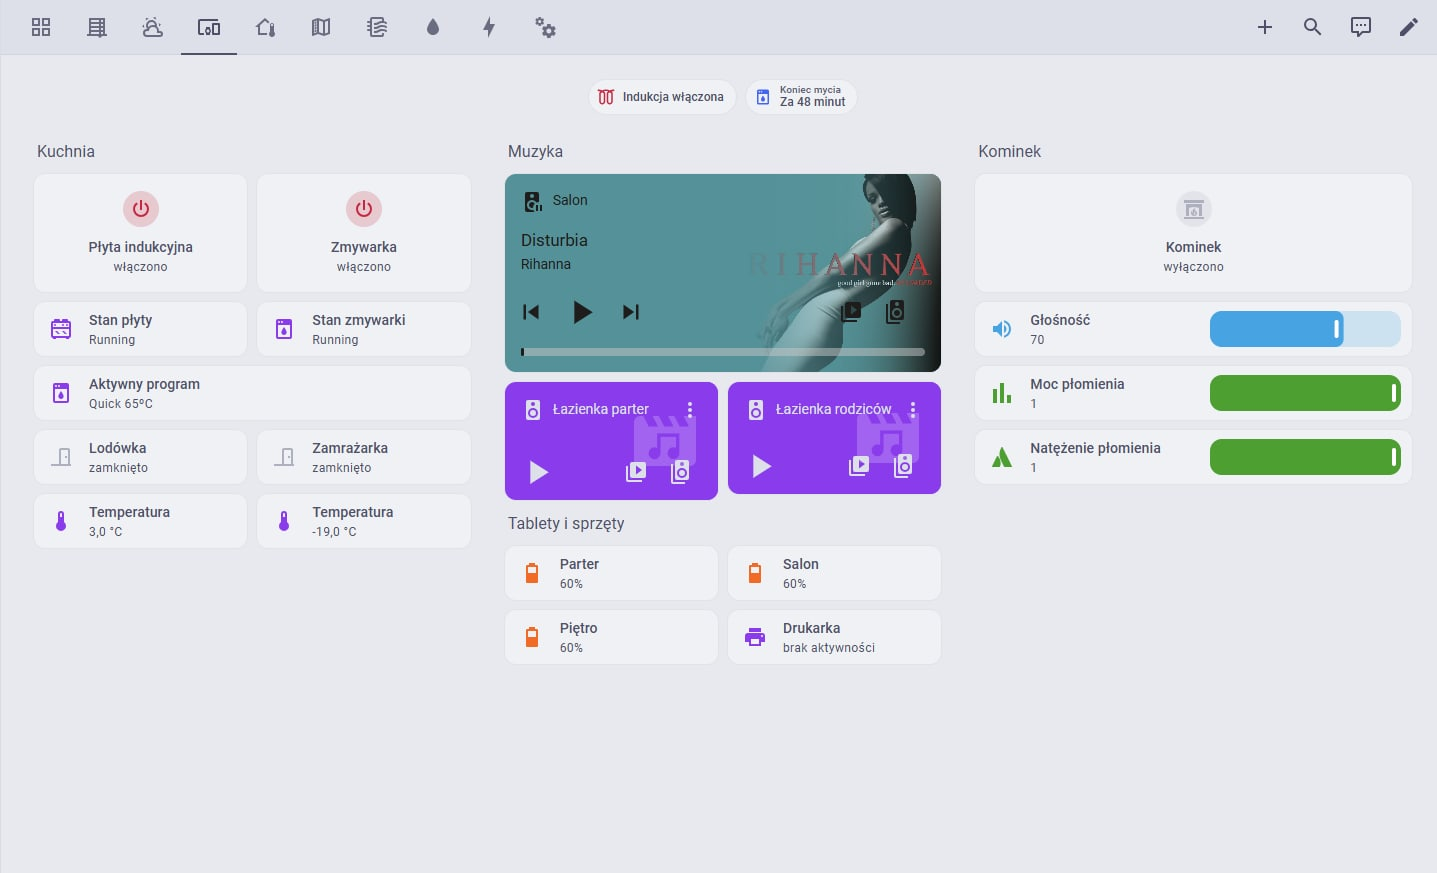Open speaker grouping for Łazienka rodziców
Image resolution: width=1437 pixels, height=873 pixels.
tap(903, 466)
